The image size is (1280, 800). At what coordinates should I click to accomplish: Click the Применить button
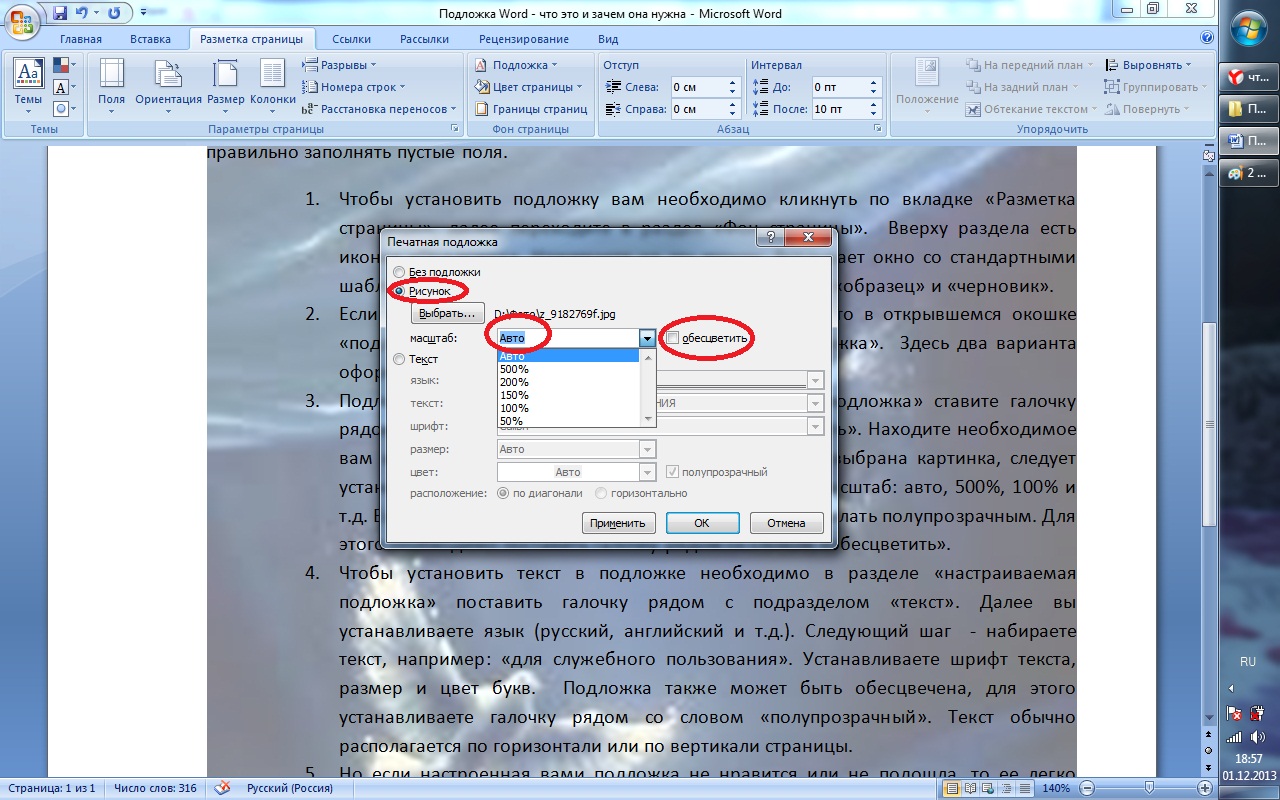coord(619,522)
